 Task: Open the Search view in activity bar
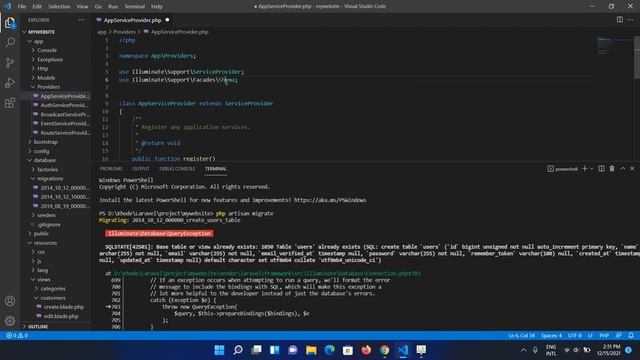pos(10,42)
